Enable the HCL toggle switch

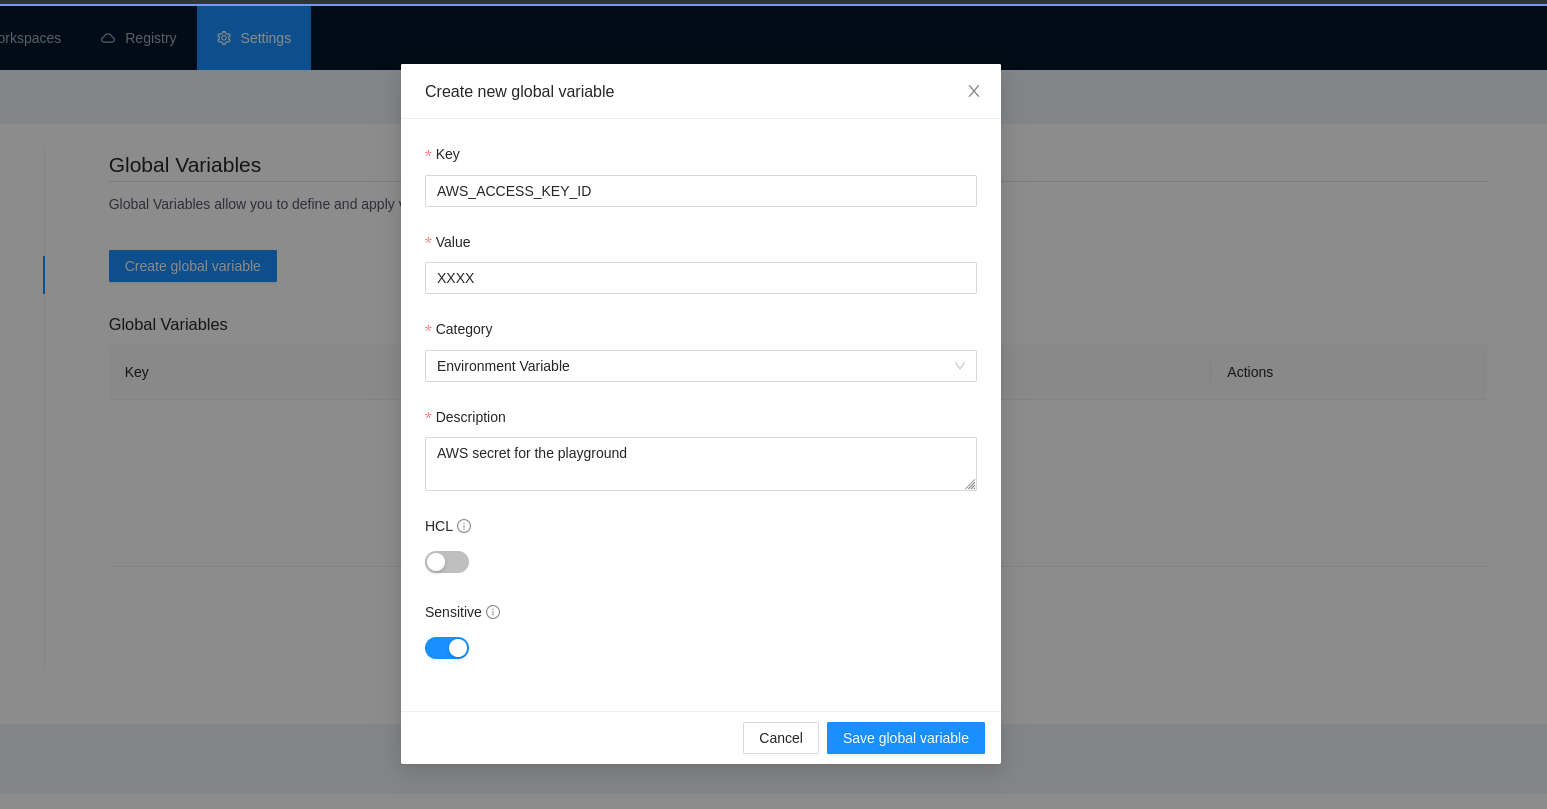[447, 562]
